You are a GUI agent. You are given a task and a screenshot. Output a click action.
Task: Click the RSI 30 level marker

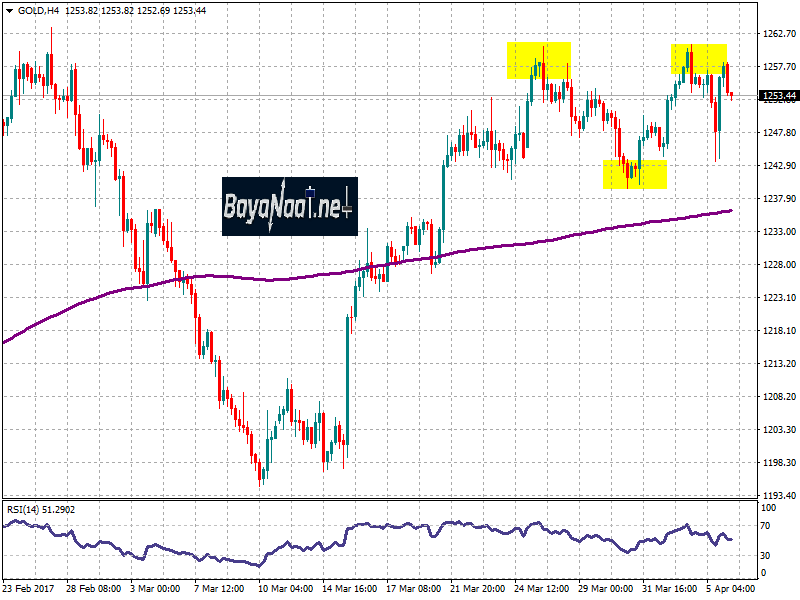(767, 555)
